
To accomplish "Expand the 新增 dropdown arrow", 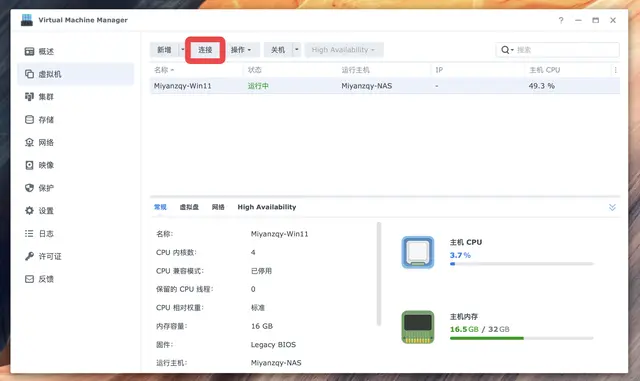I will [182, 50].
